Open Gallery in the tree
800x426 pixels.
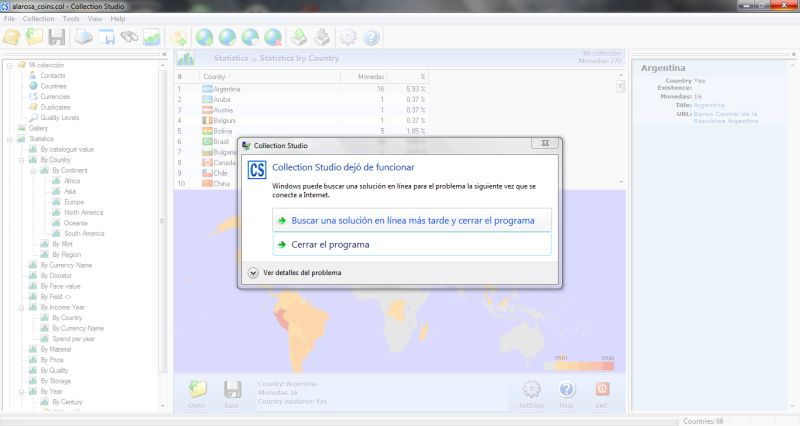(x=38, y=129)
